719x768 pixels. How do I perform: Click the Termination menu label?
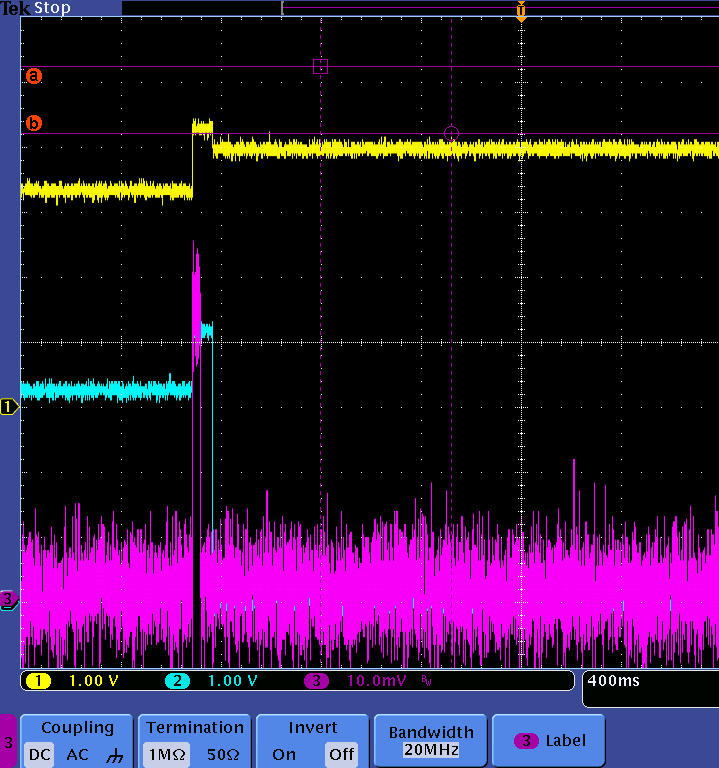coord(195,728)
